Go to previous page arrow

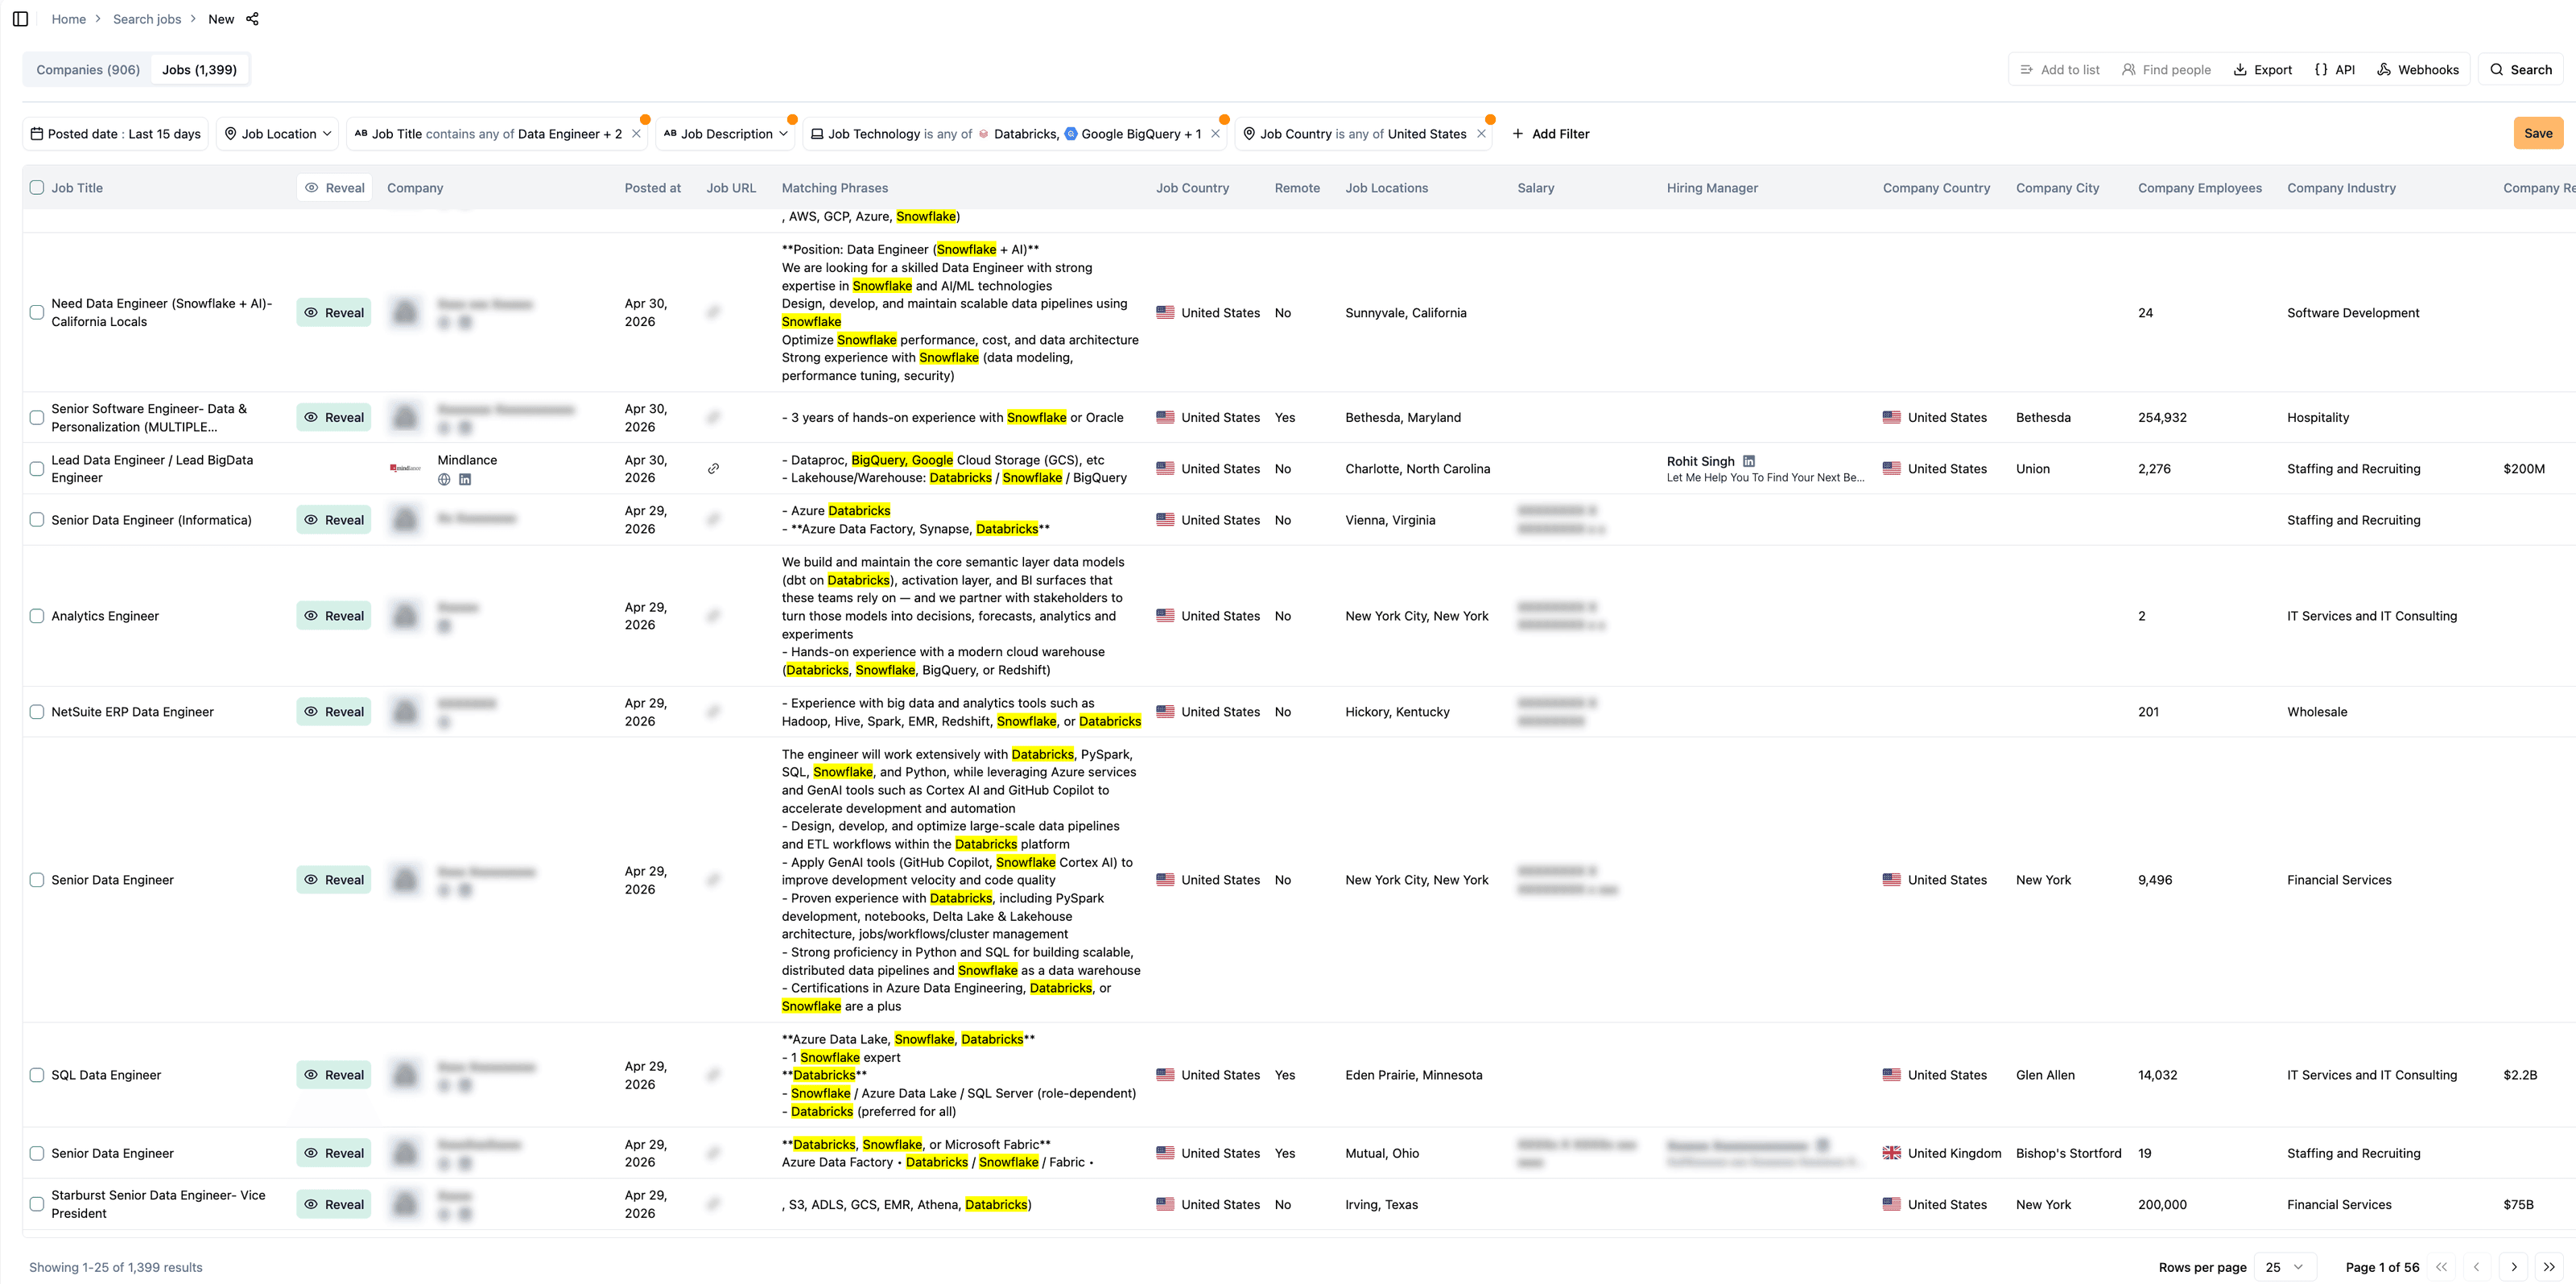tap(2476, 1267)
